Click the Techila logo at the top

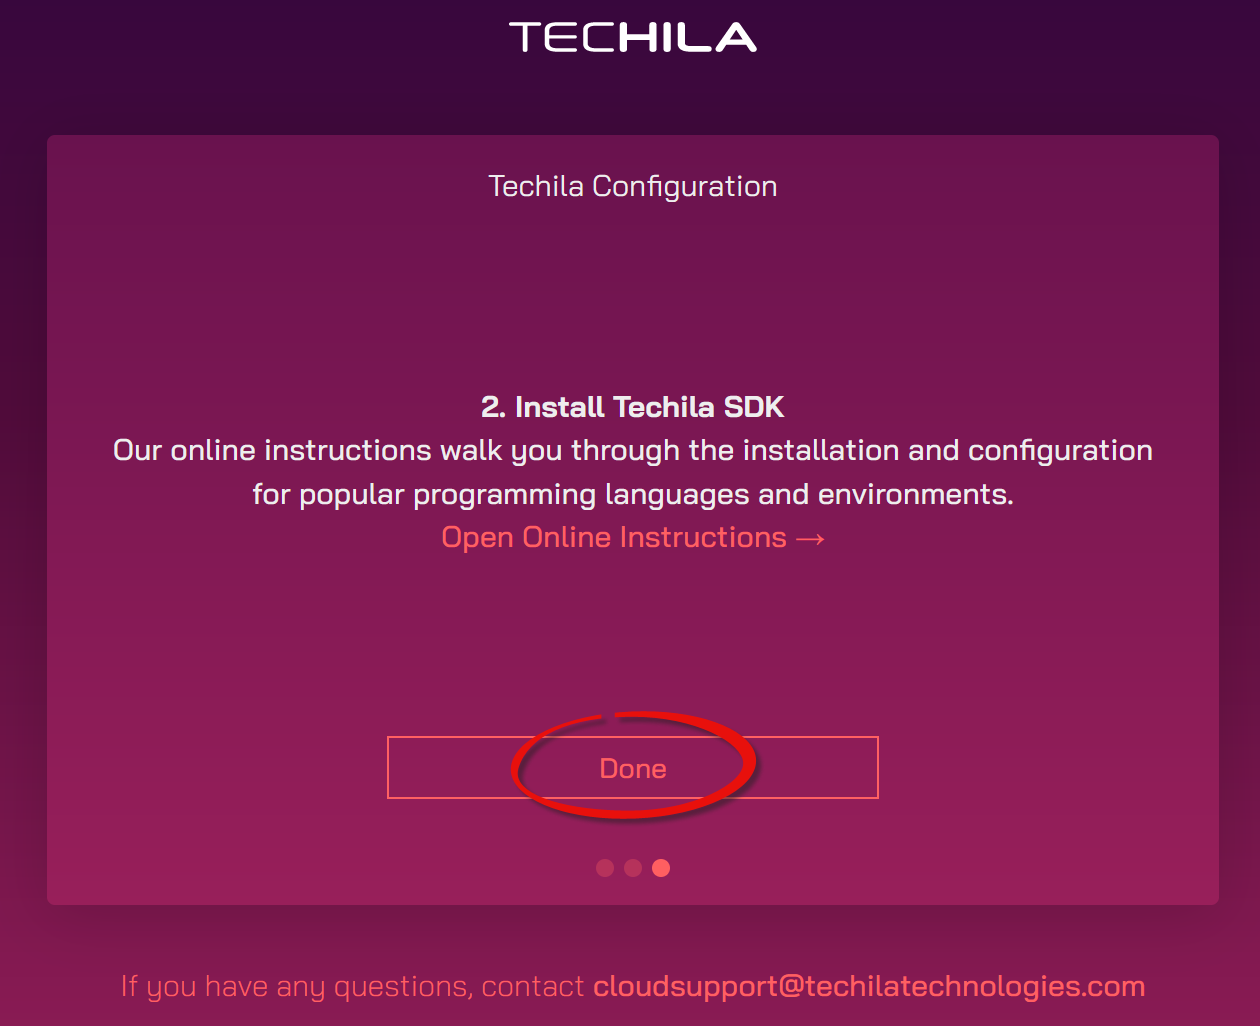click(632, 38)
